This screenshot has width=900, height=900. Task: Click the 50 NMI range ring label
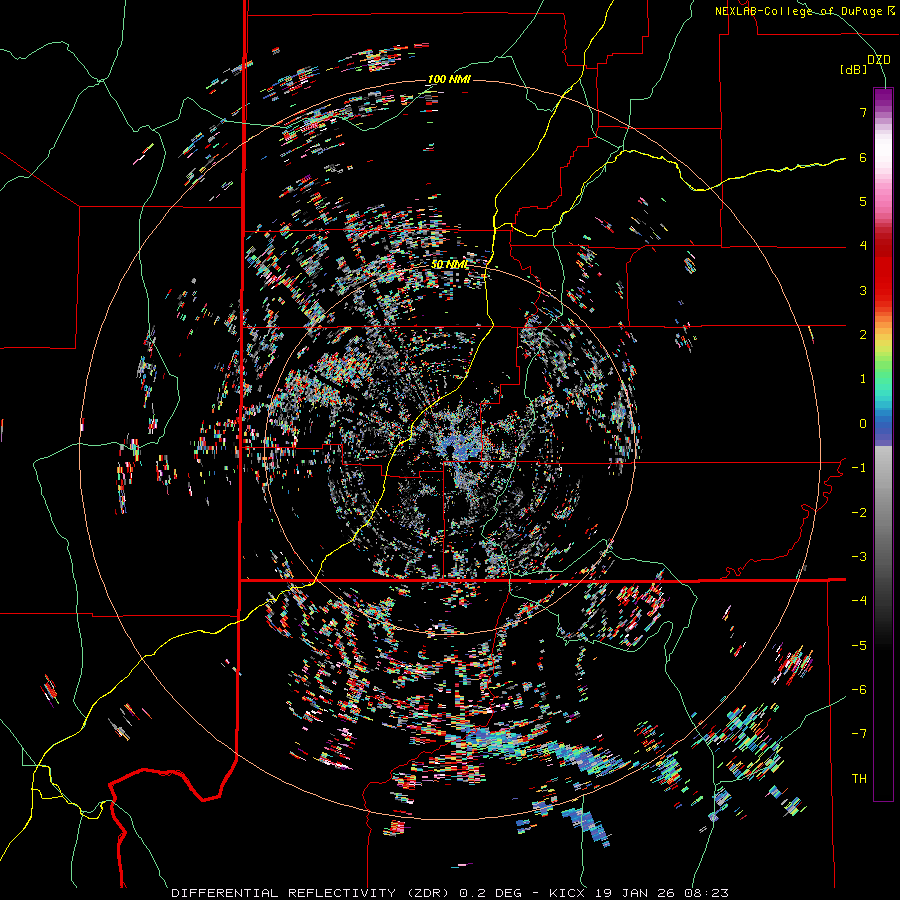coord(450,265)
